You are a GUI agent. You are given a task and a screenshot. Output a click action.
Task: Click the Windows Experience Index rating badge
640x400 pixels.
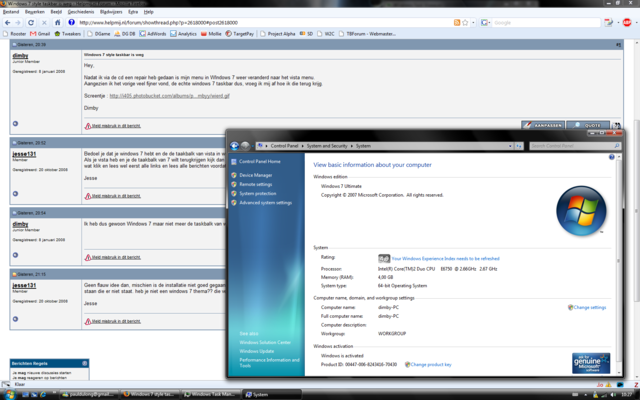[x=384, y=258]
